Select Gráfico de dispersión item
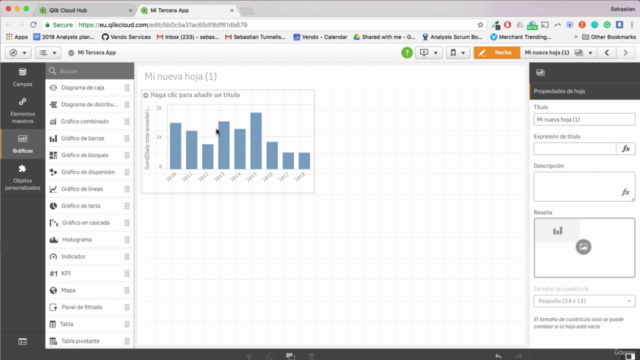640x360 pixels. (89, 172)
